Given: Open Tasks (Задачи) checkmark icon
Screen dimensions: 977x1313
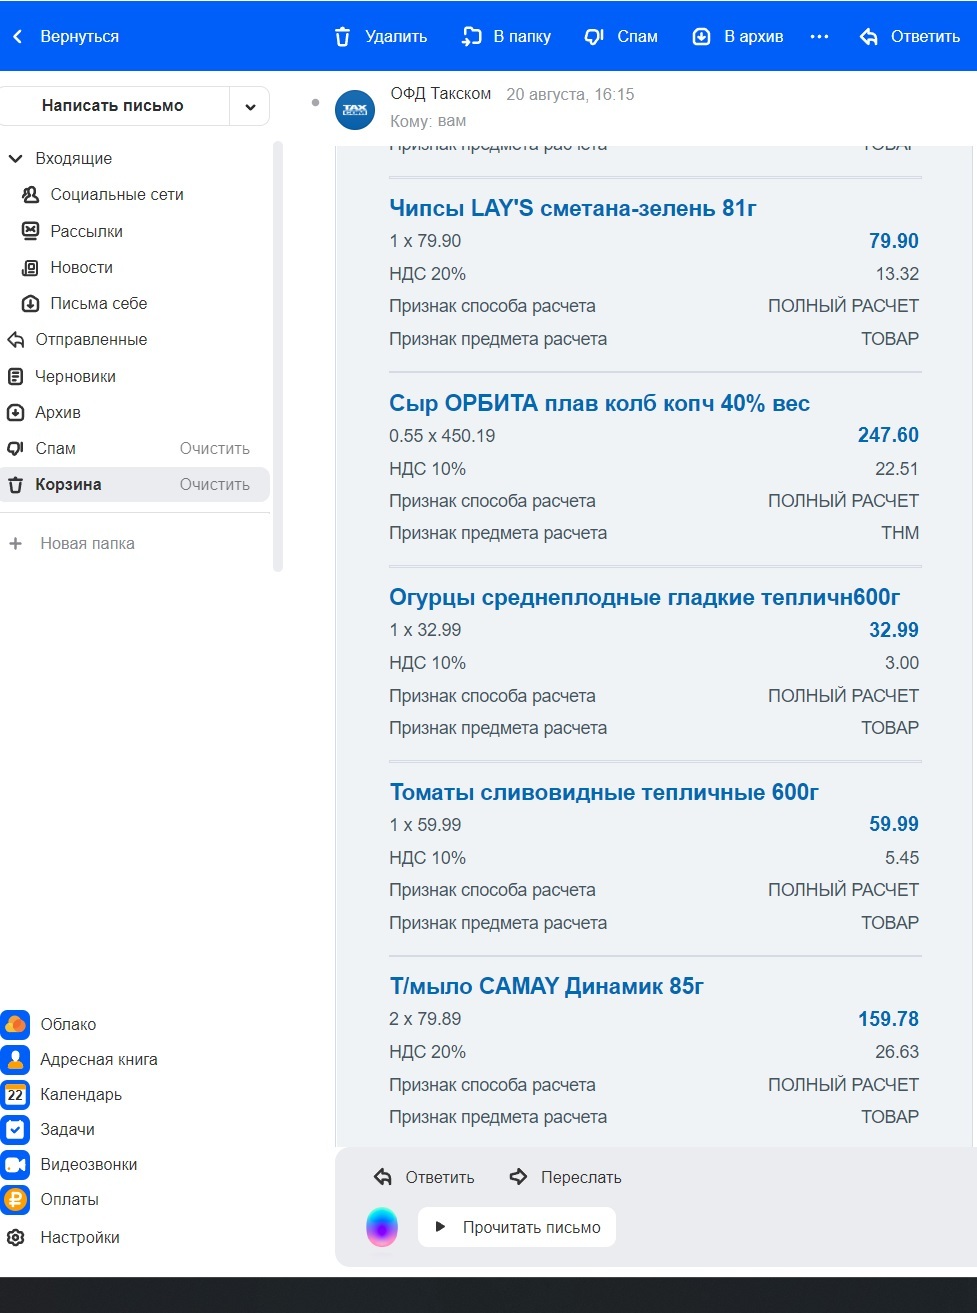Looking at the screenshot, I should pyautogui.click(x=15, y=1129).
